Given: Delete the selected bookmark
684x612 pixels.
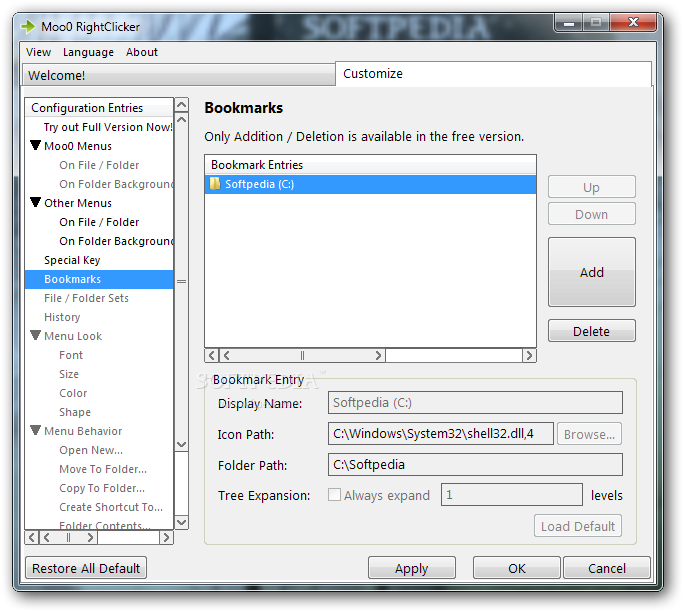Looking at the screenshot, I should (x=592, y=331).
